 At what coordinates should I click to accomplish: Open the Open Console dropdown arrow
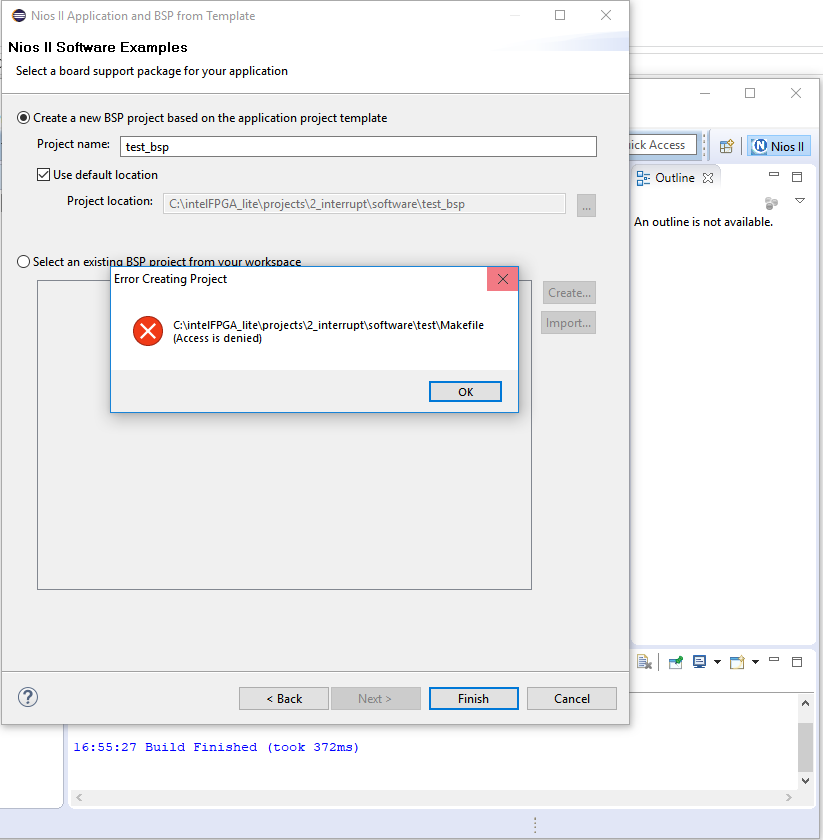click(x=755, y=662)
